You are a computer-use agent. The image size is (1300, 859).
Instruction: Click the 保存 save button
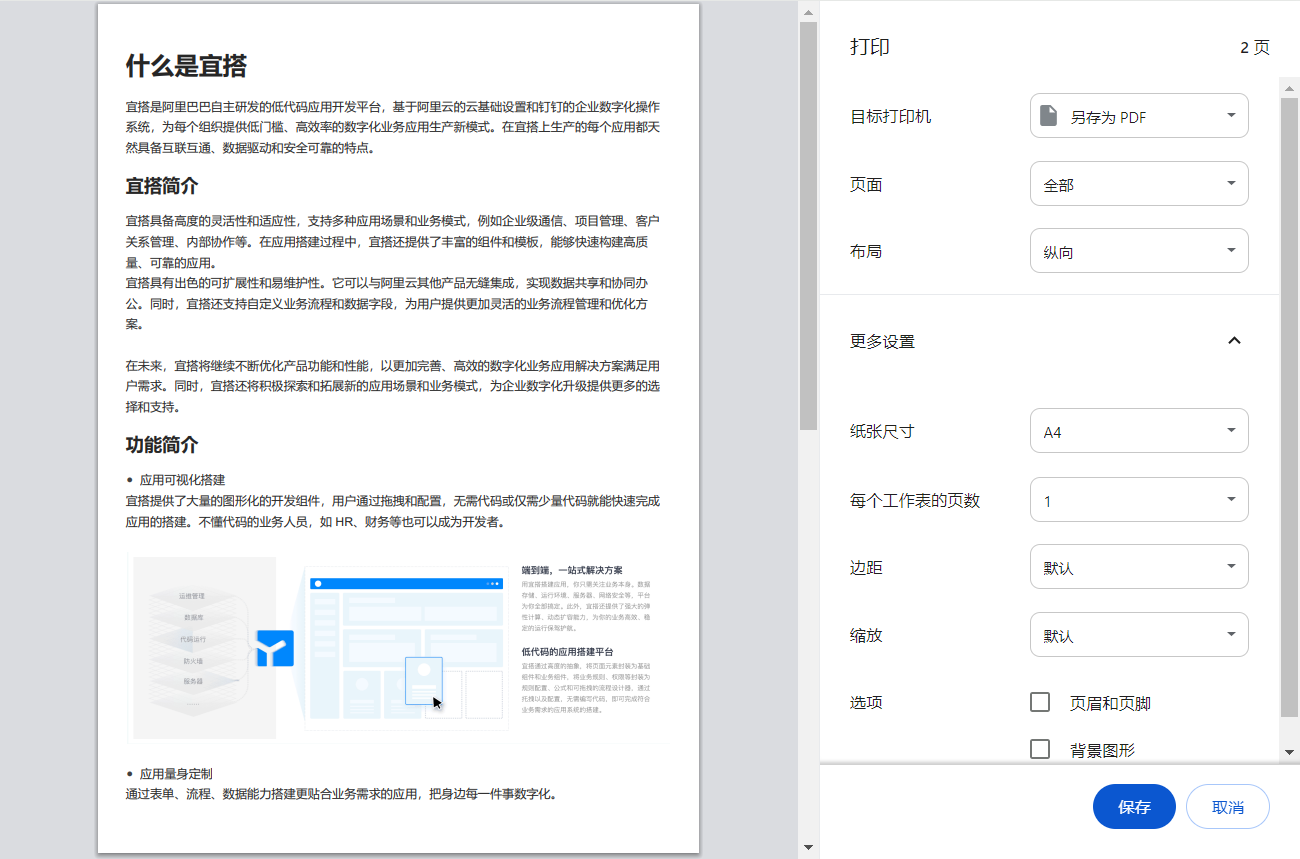click(1134, 807)
